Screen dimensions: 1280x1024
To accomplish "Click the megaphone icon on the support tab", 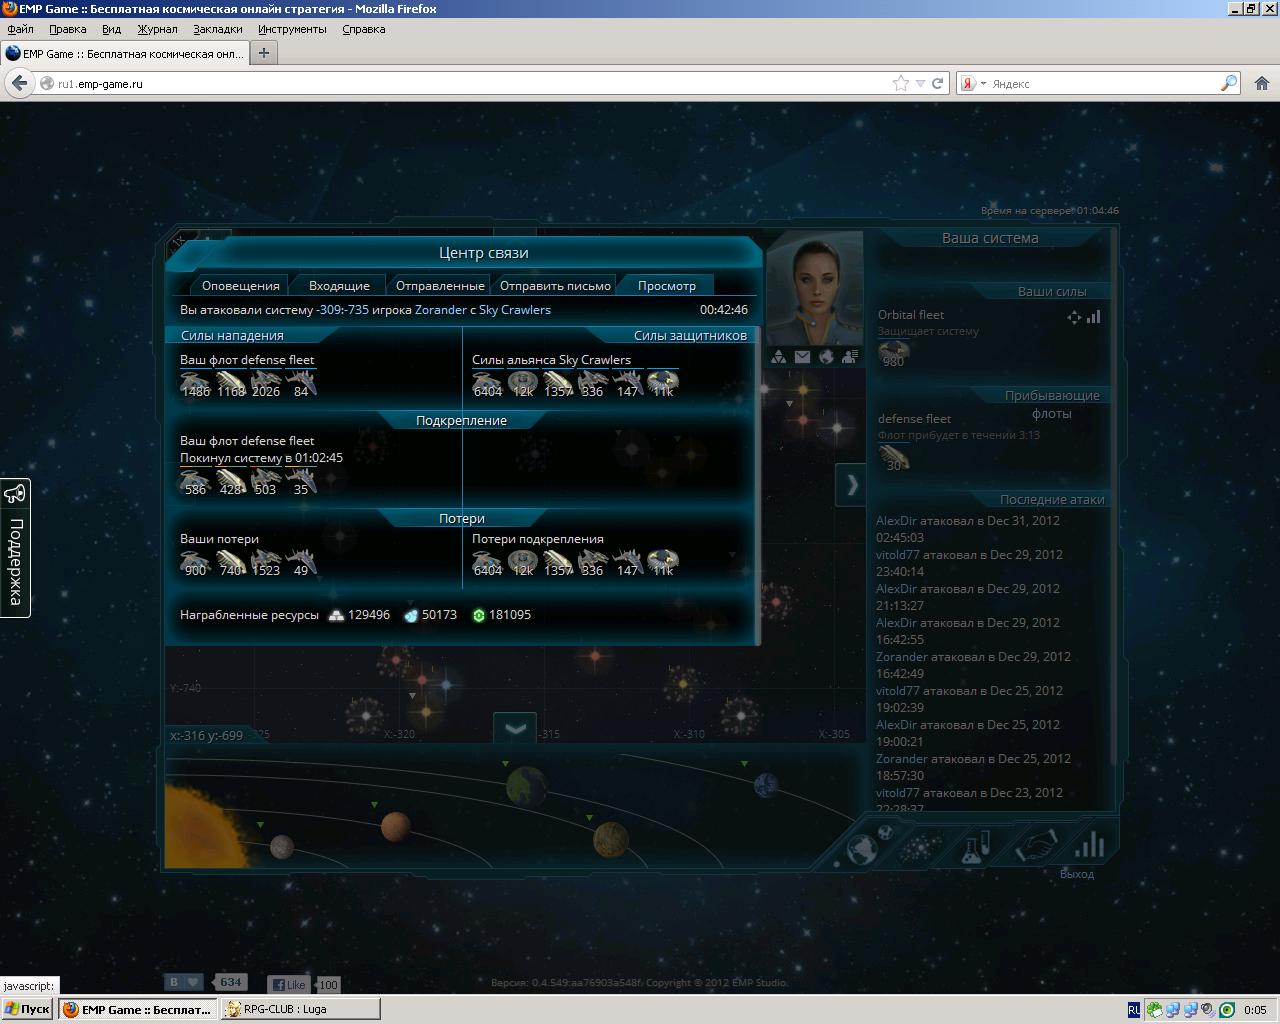I will [15, 493].
